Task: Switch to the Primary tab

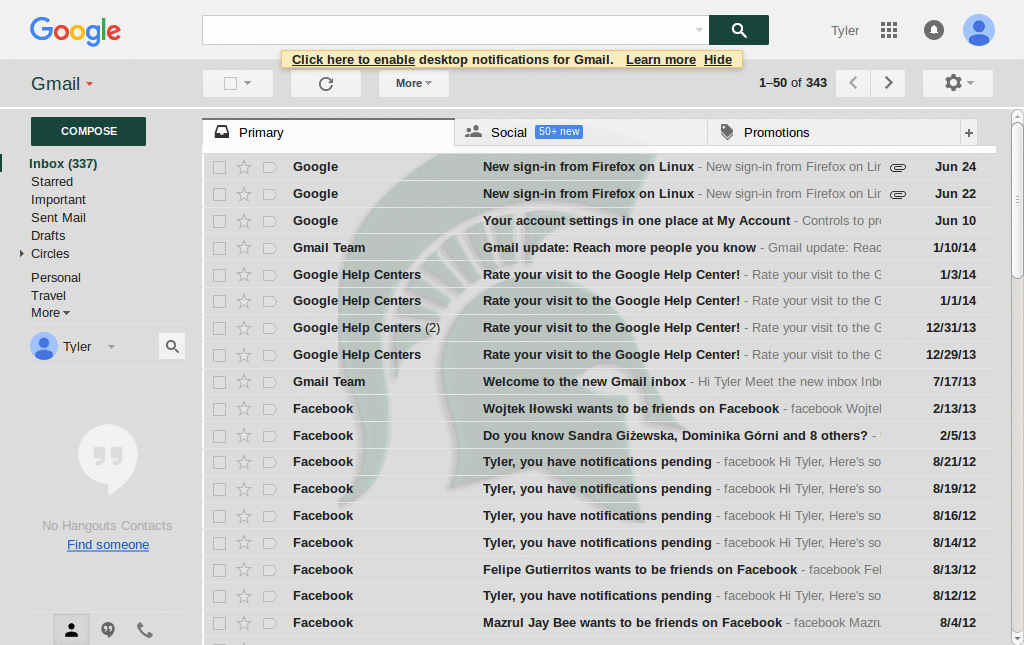Action: [x=328, y=133]
